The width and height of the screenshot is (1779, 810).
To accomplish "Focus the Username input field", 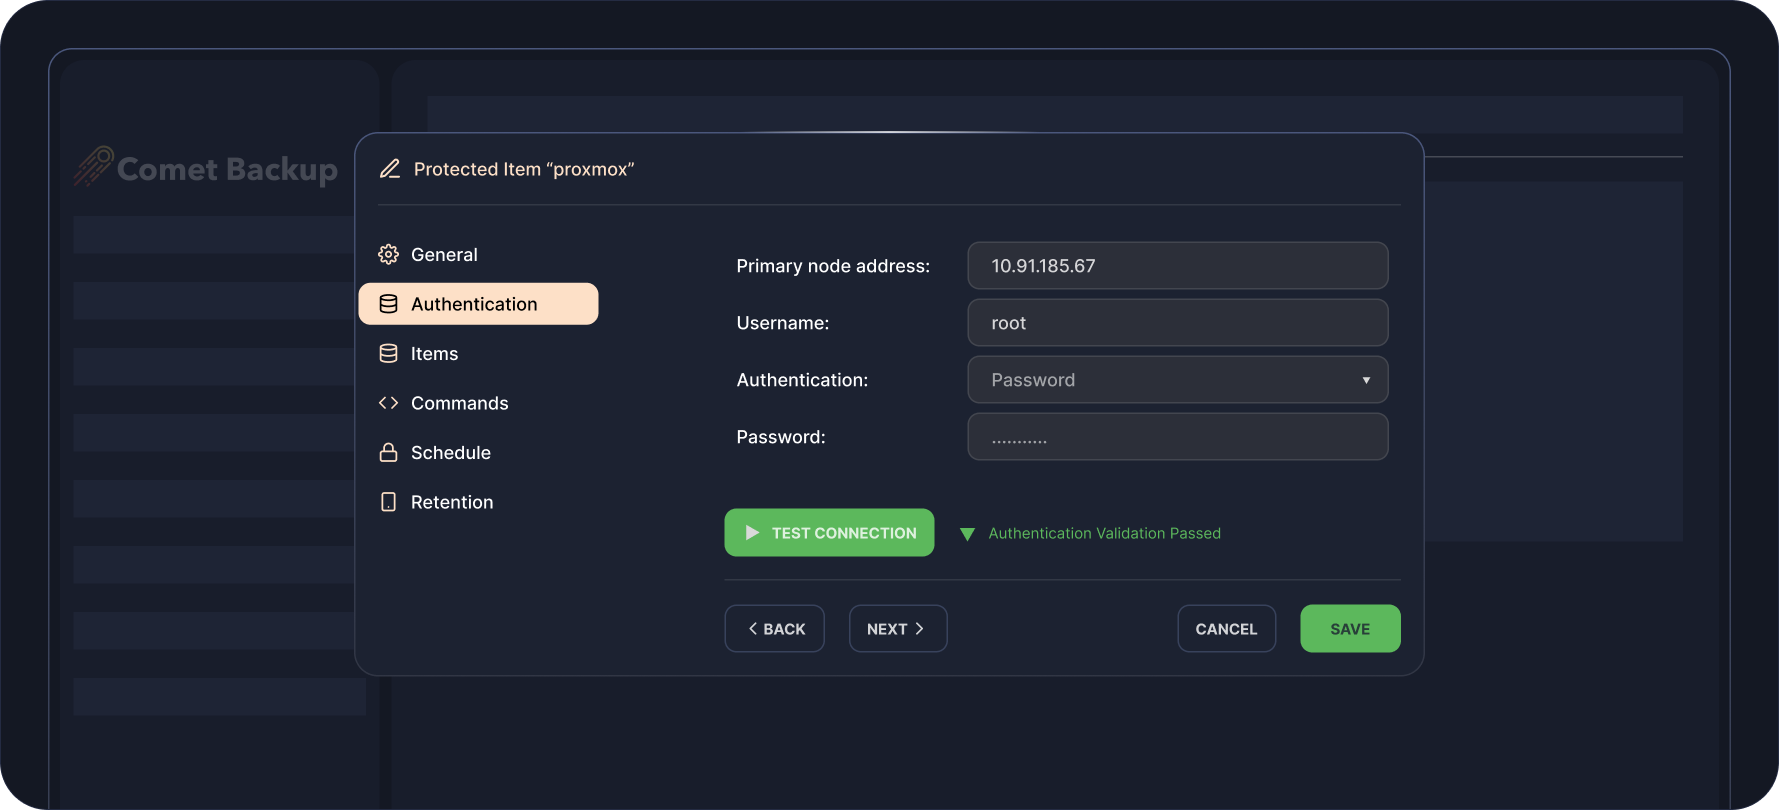I will pyautogui.click(x=1176, y=323).
